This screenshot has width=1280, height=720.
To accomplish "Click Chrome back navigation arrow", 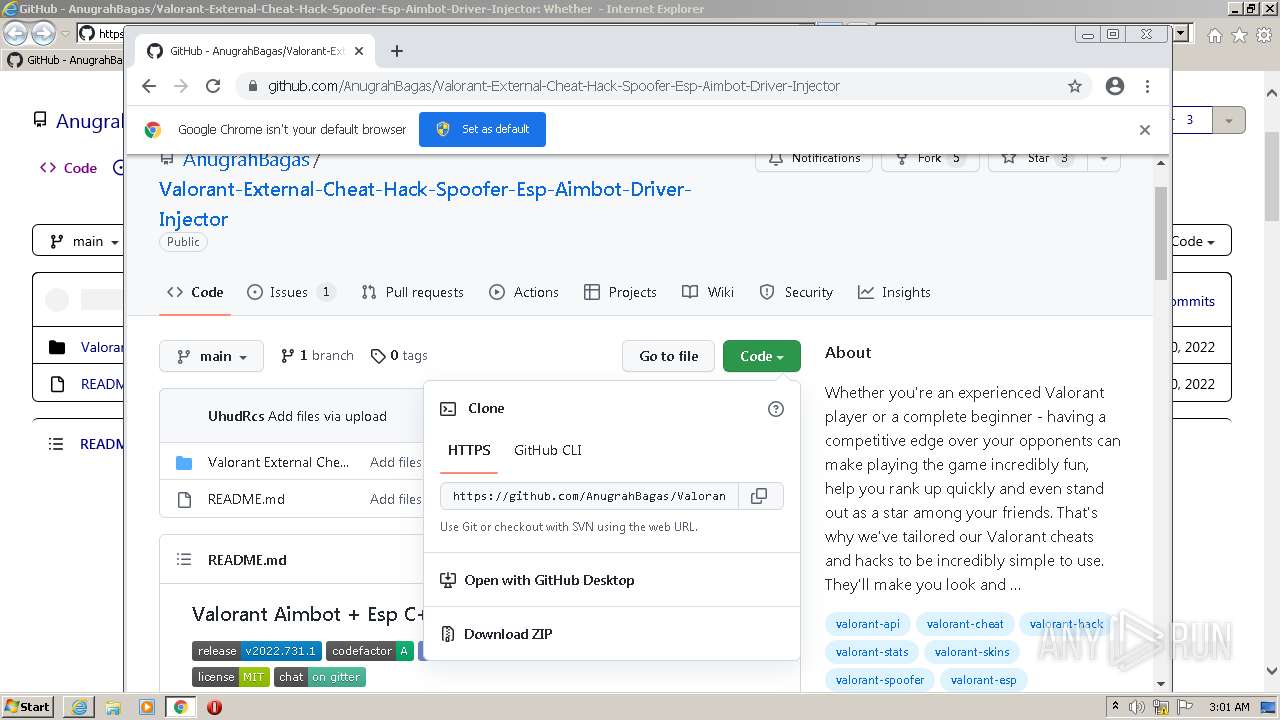I will coord(149,86).
